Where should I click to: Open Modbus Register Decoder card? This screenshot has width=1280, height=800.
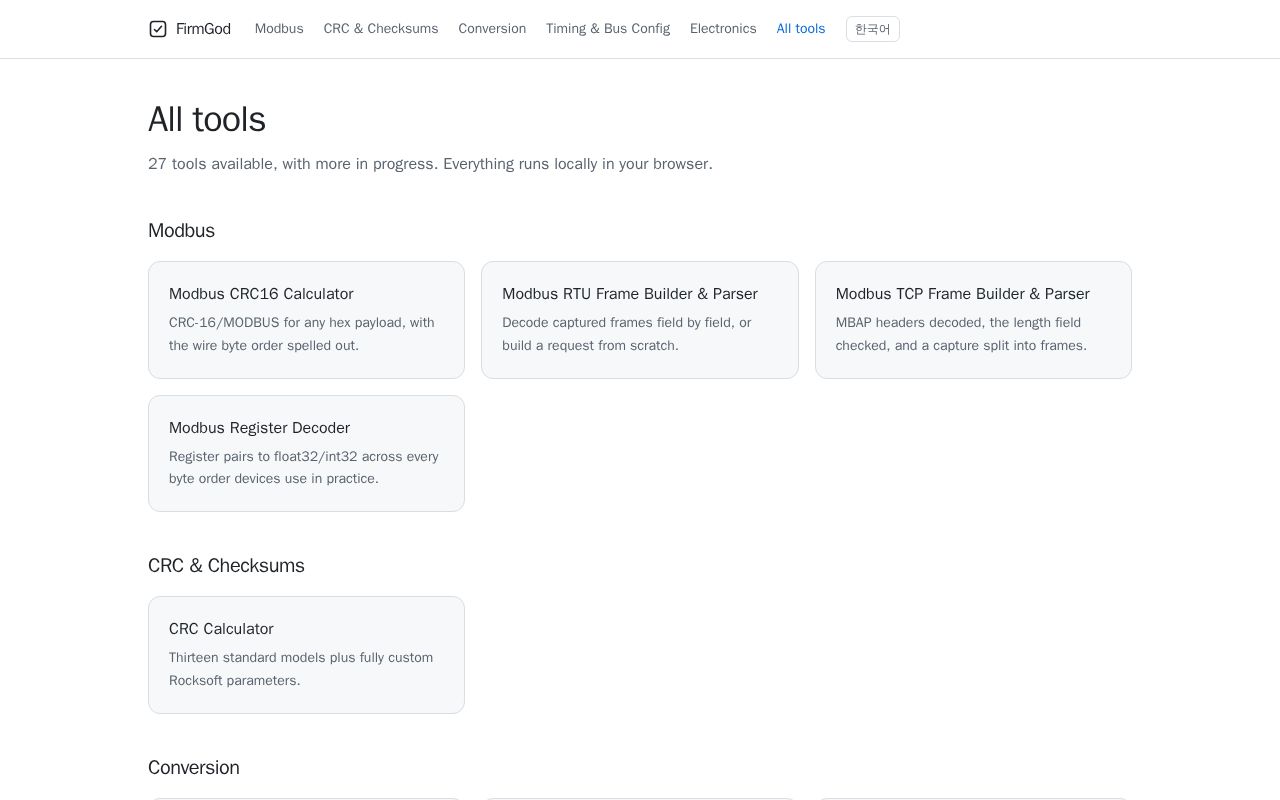(x=306, y=454)
